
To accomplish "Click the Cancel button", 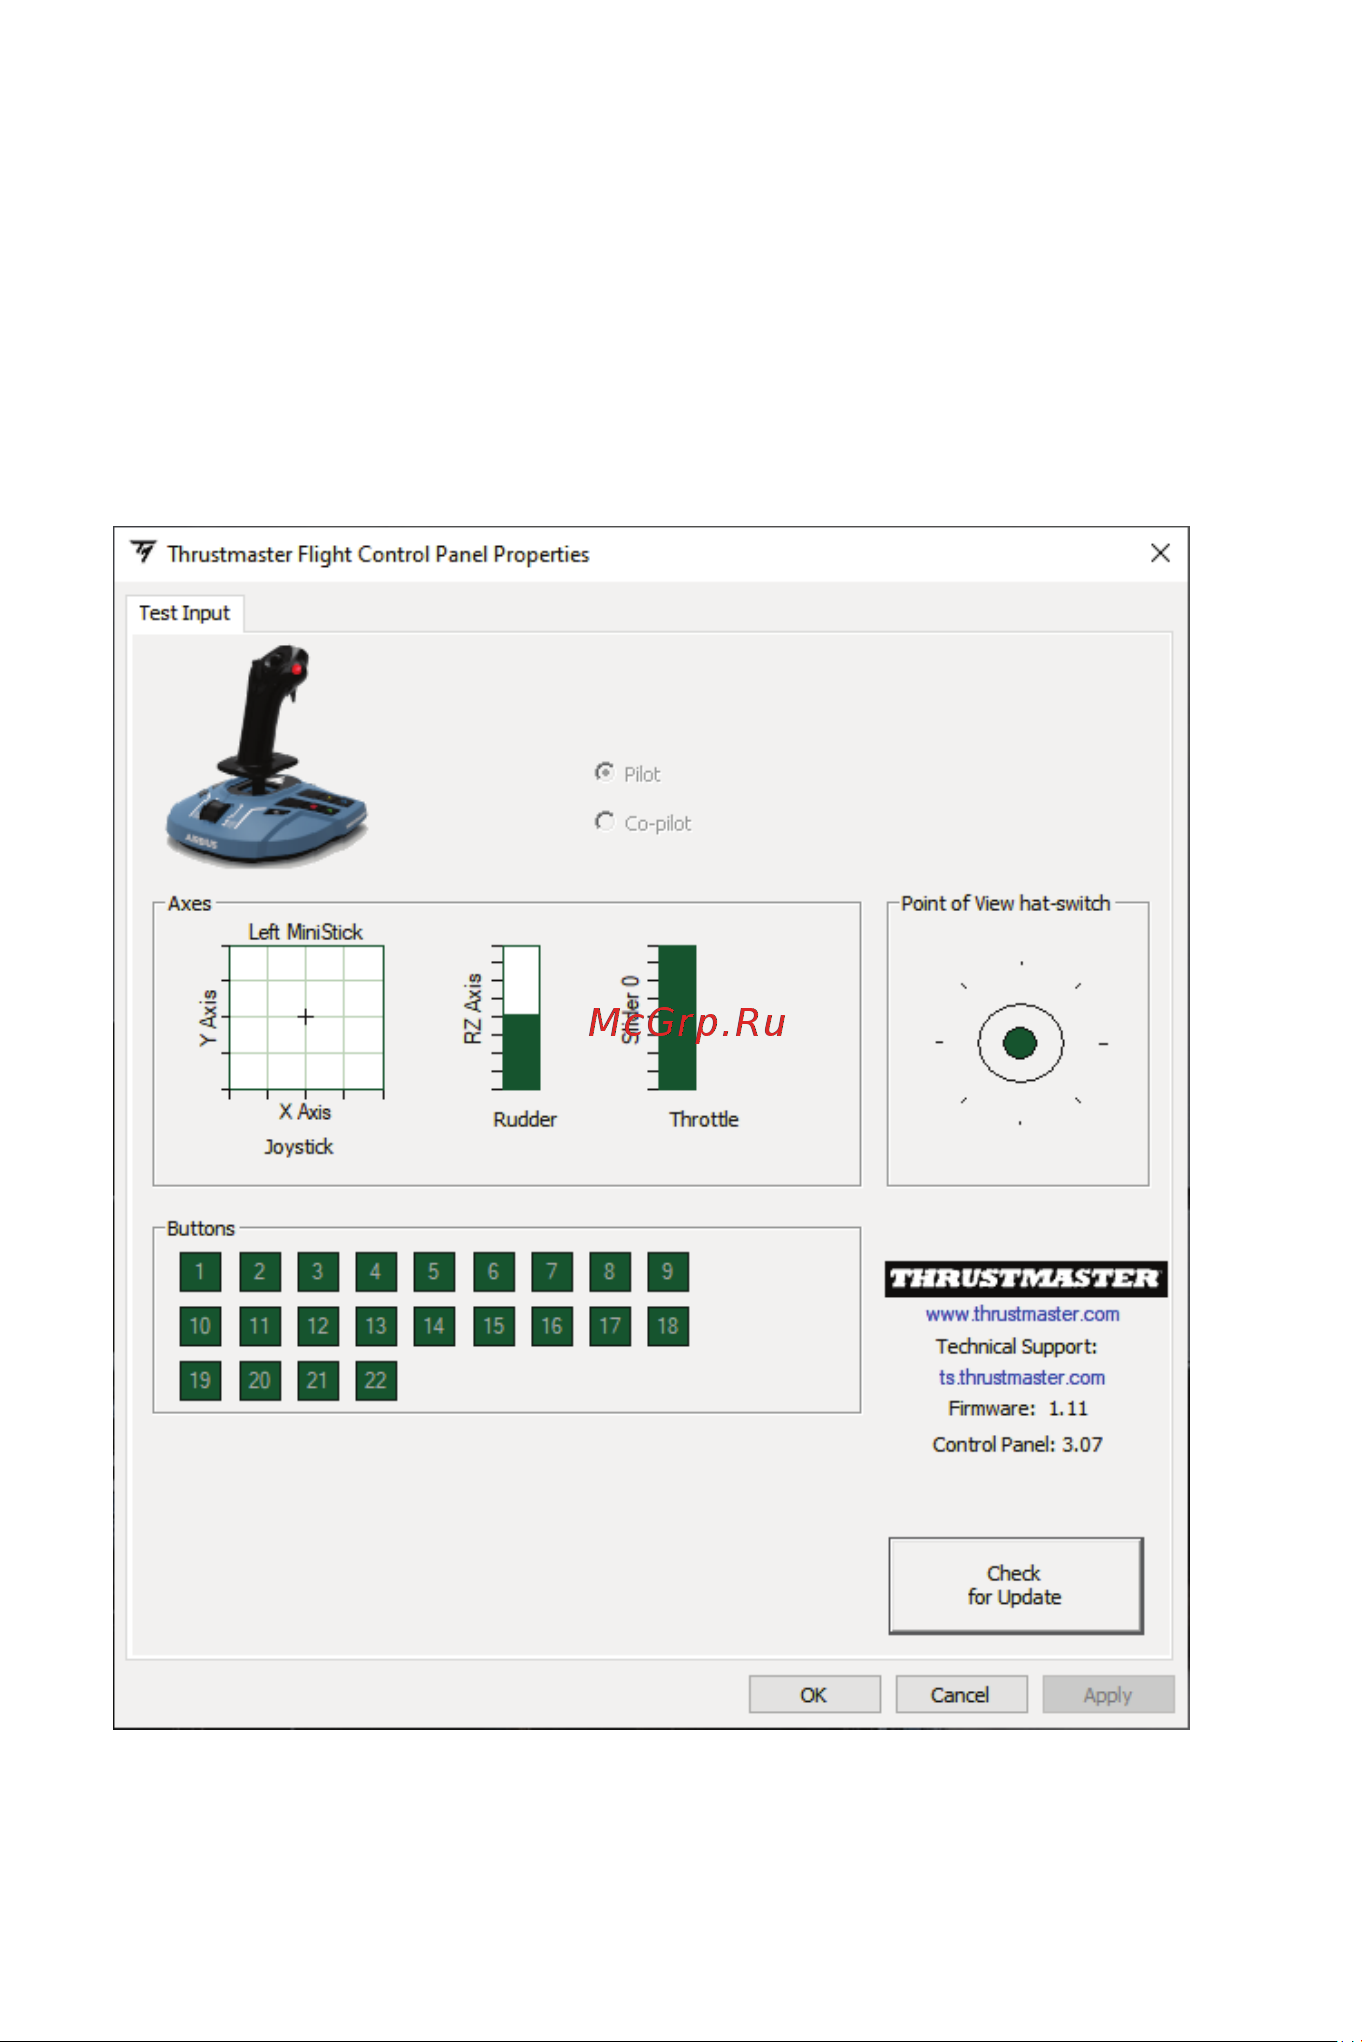I will [x=961, y=1694].
